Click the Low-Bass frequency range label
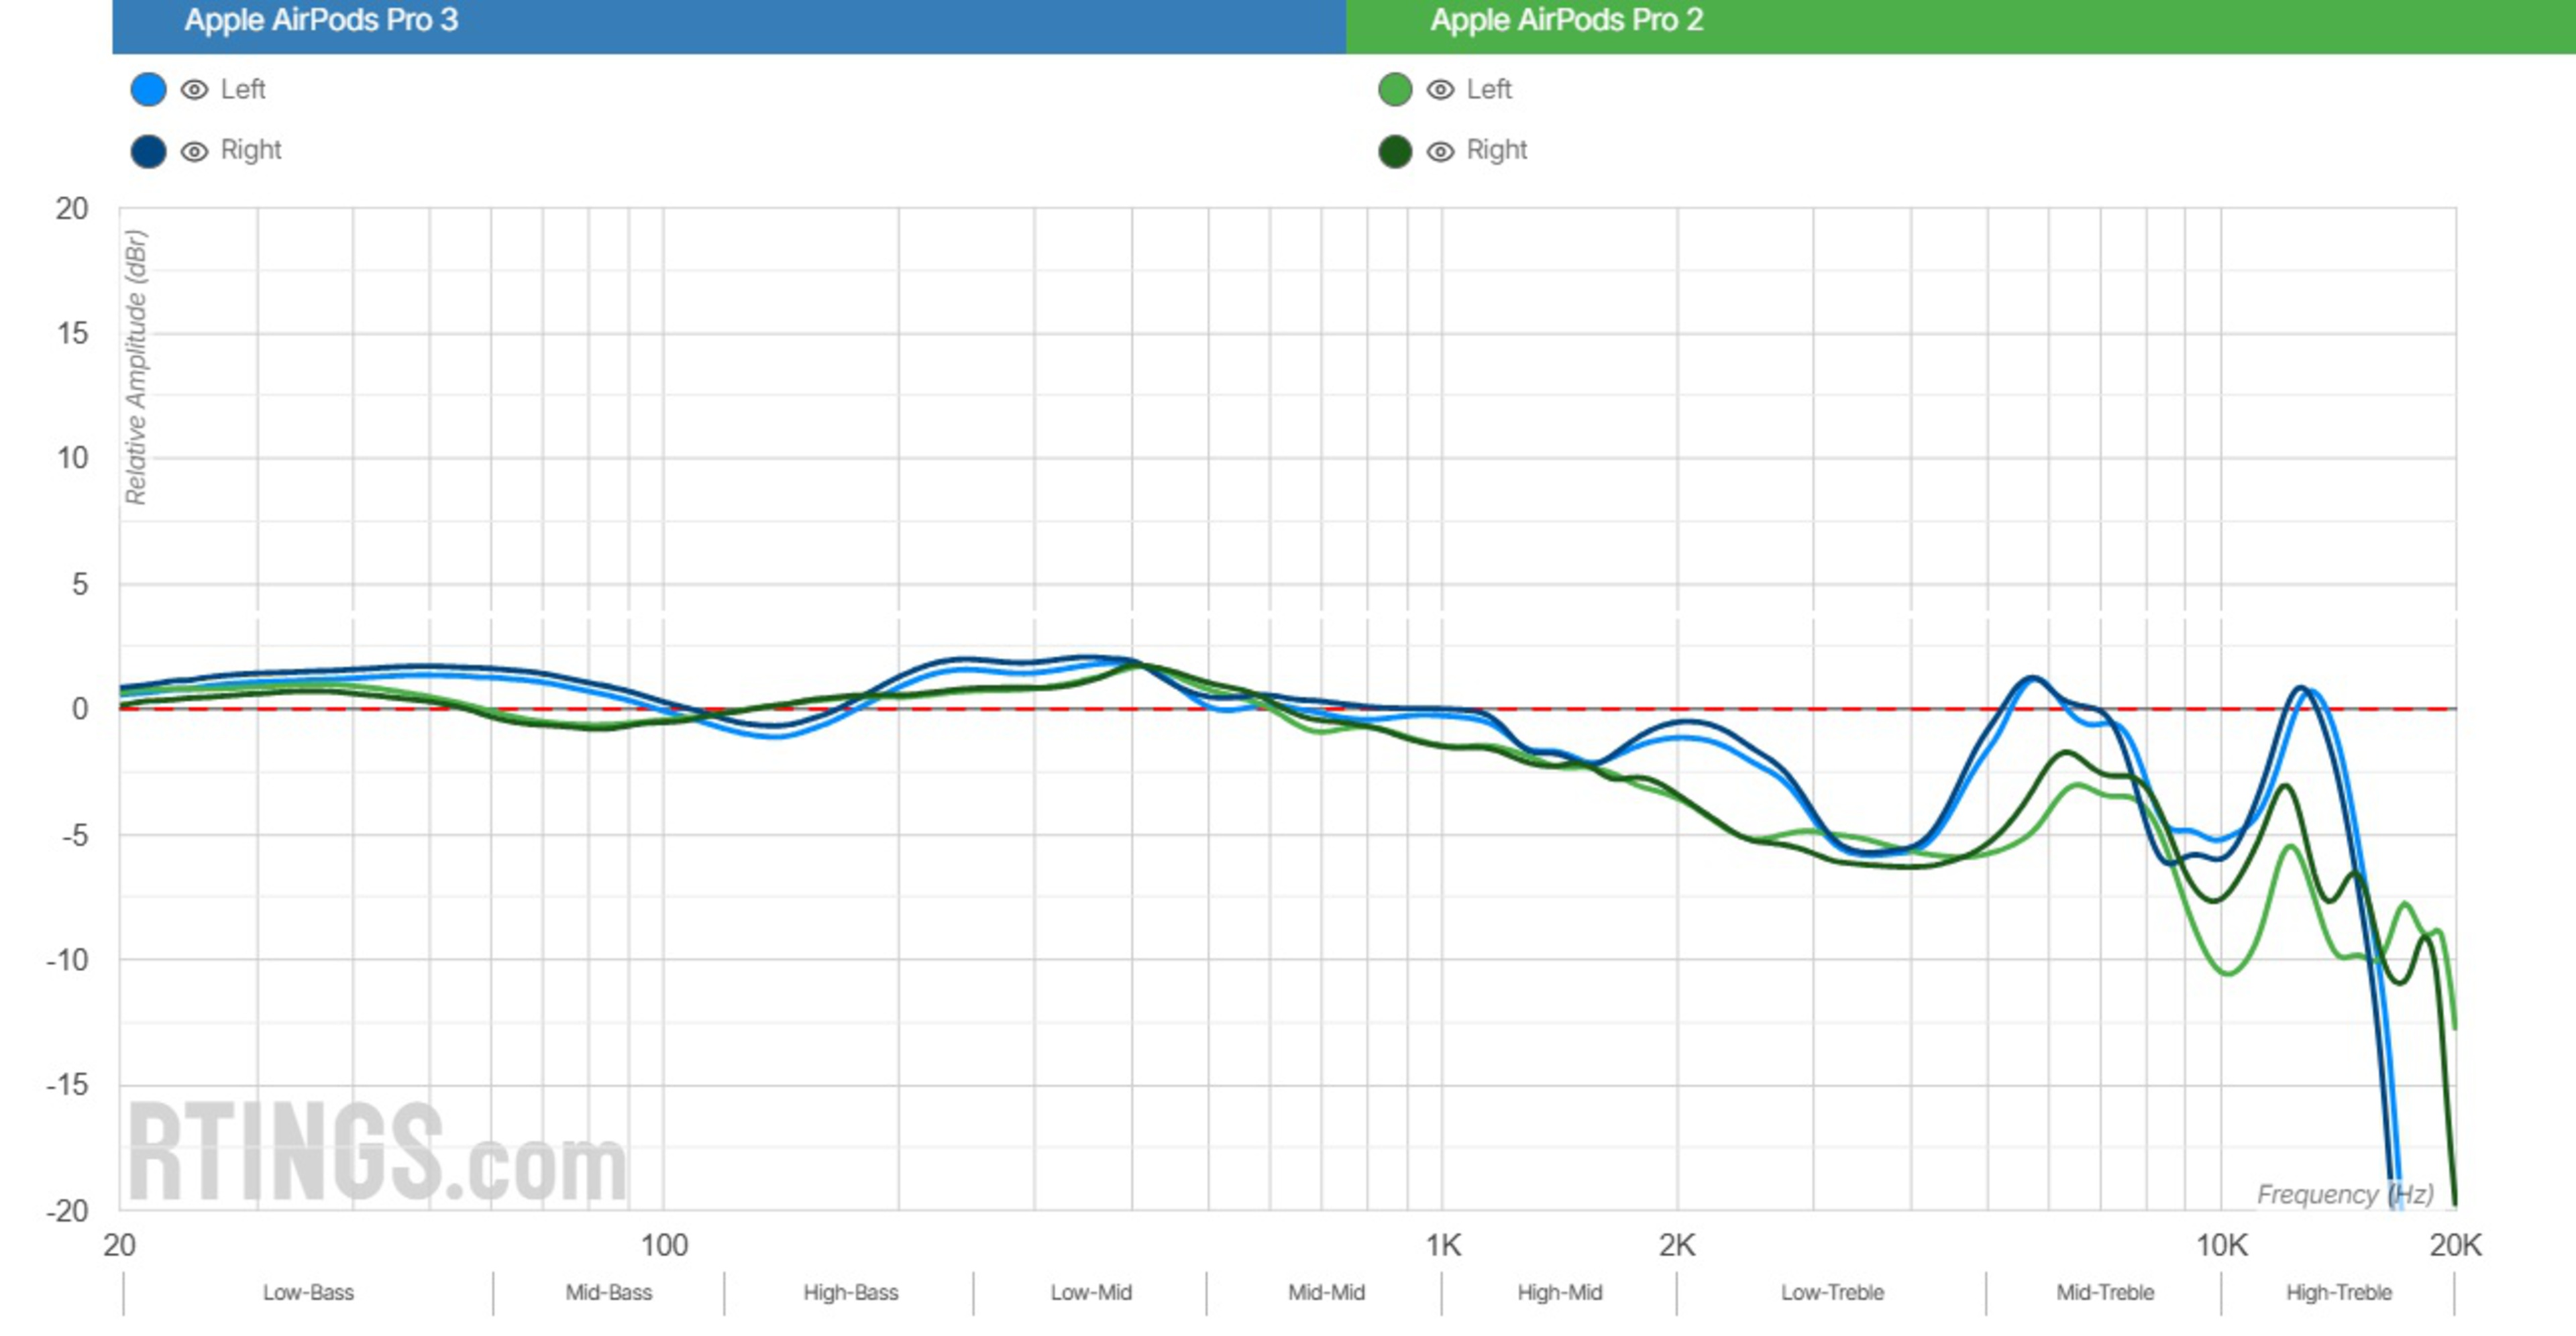This screenshot has height=1336, width=2576. pyautogui.click(x=308, y=1292)
